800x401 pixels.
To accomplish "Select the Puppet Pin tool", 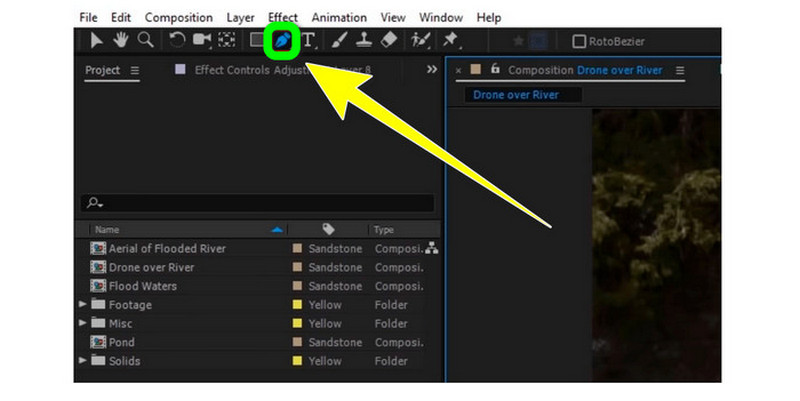I will (450, 40).
